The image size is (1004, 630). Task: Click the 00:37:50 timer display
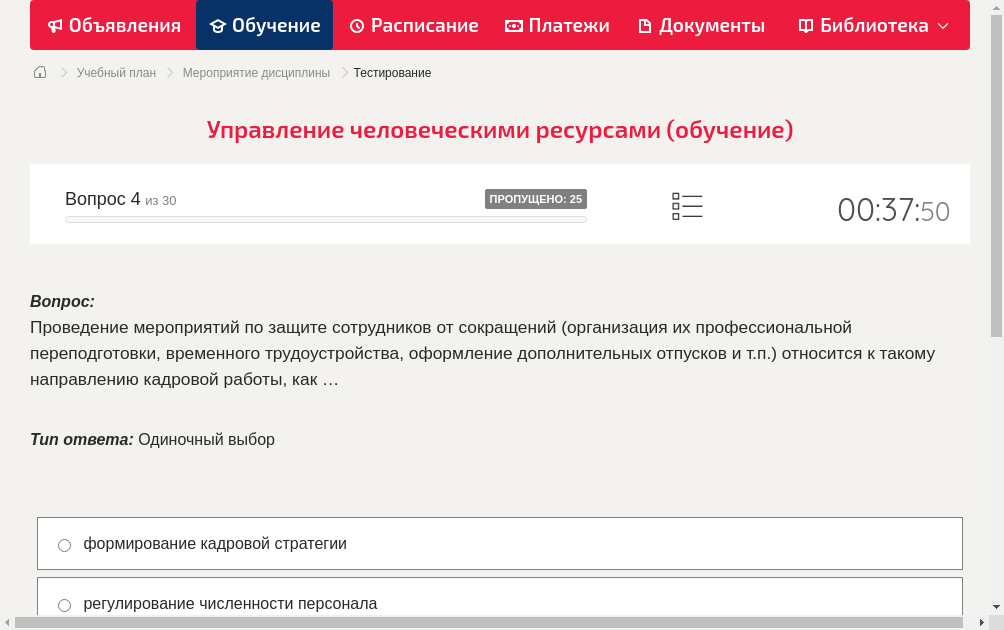coord(893,211)
